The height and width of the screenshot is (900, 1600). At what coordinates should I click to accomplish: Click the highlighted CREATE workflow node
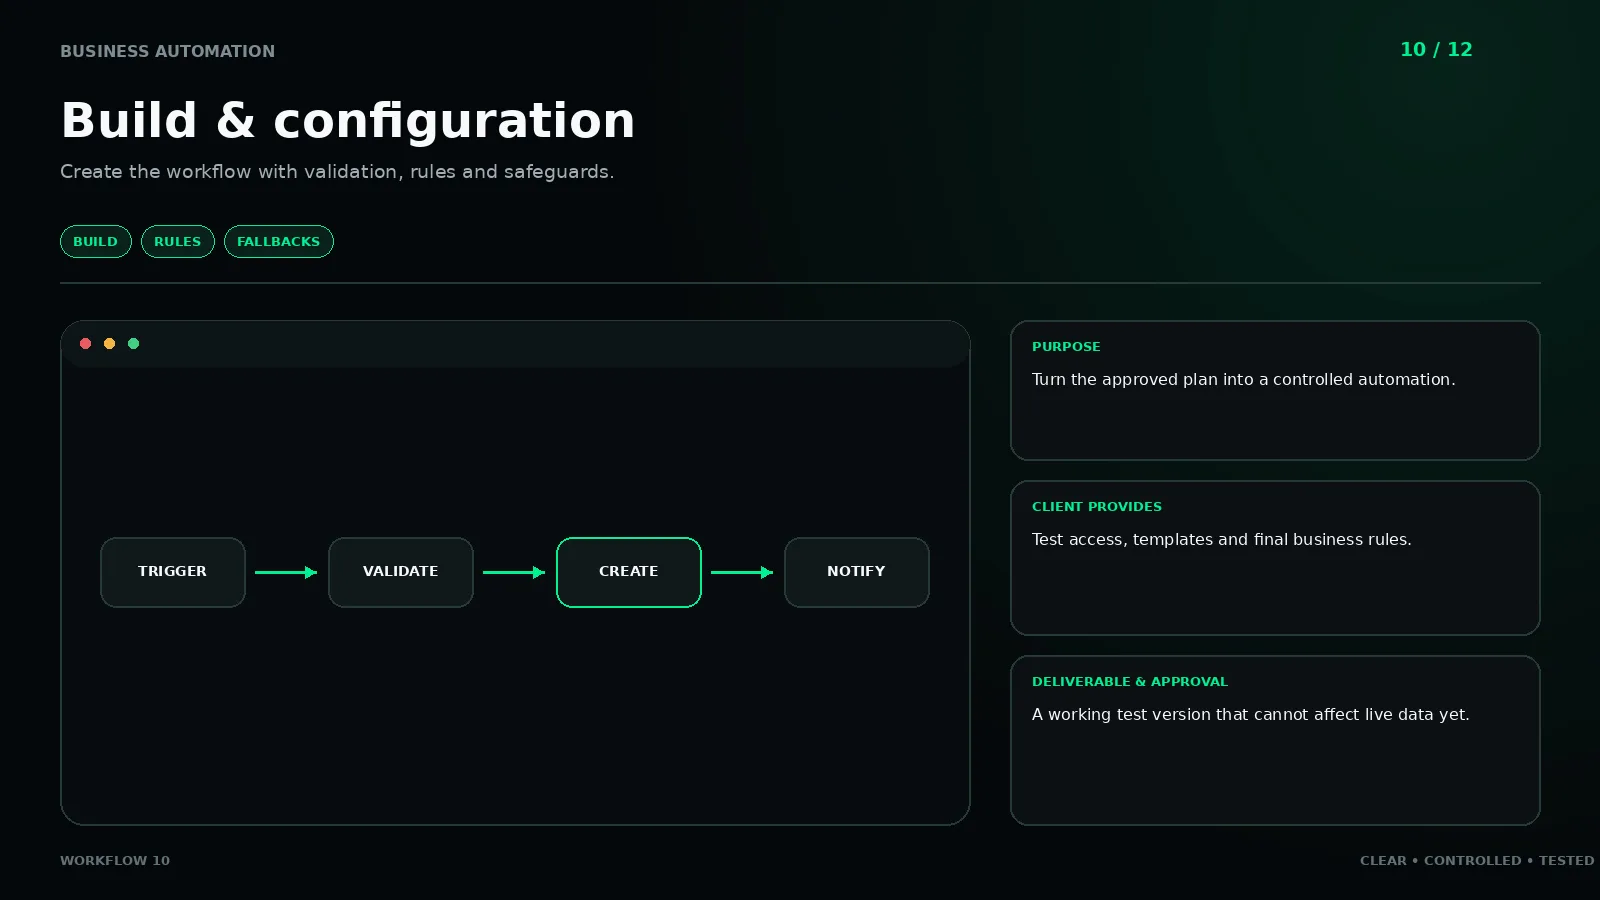coord(629,572)
